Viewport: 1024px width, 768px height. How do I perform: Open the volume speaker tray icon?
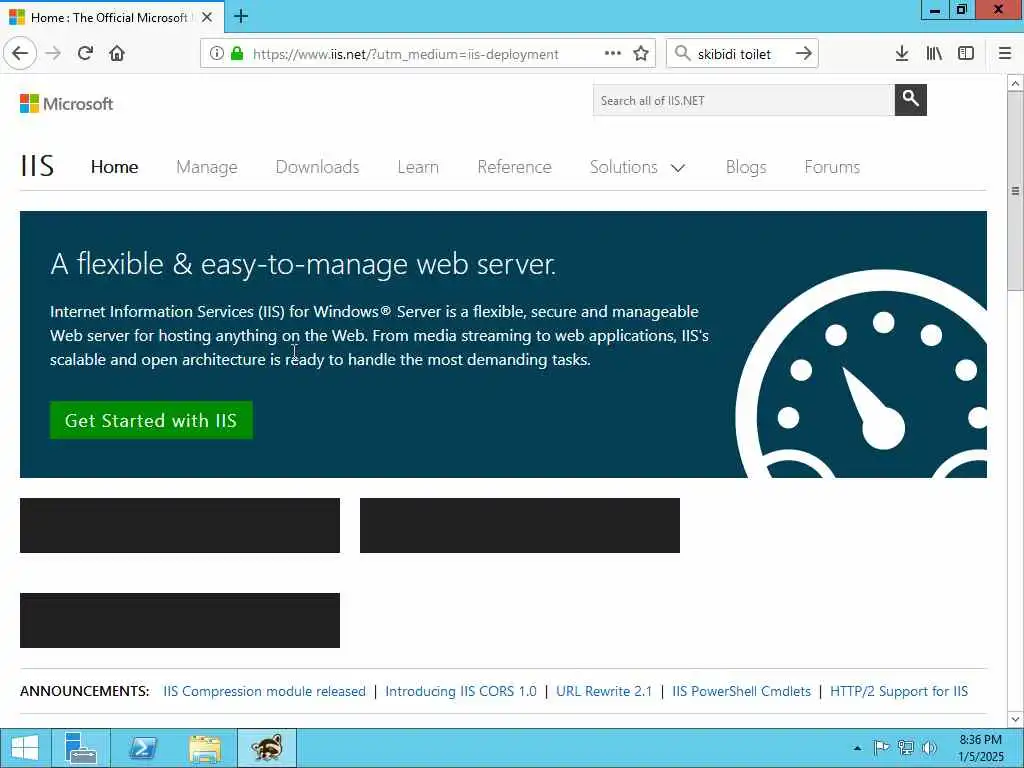click(x=929, y=748)
